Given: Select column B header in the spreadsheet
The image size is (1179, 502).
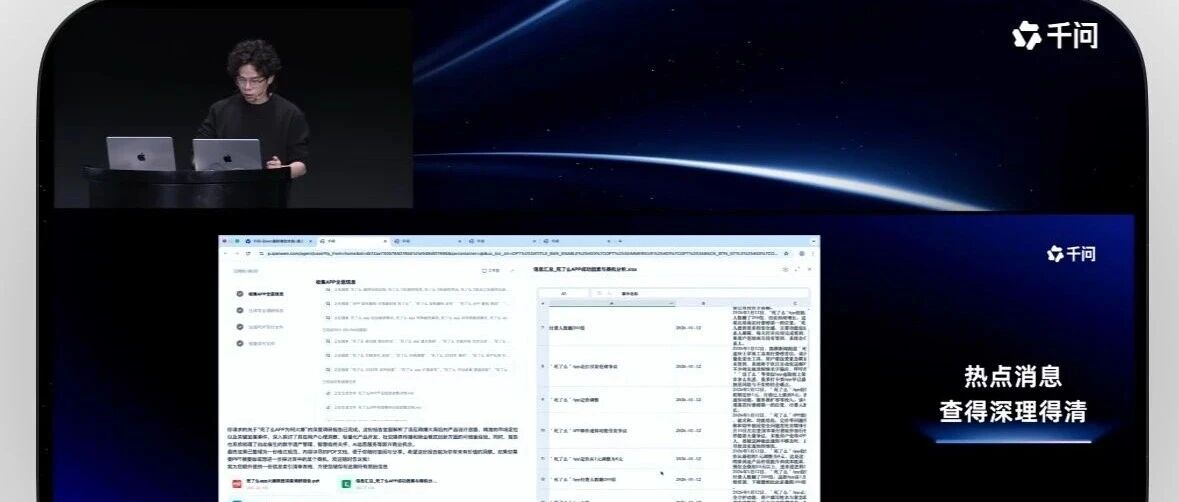Looking at the screenshot, I should pos(703,304).
